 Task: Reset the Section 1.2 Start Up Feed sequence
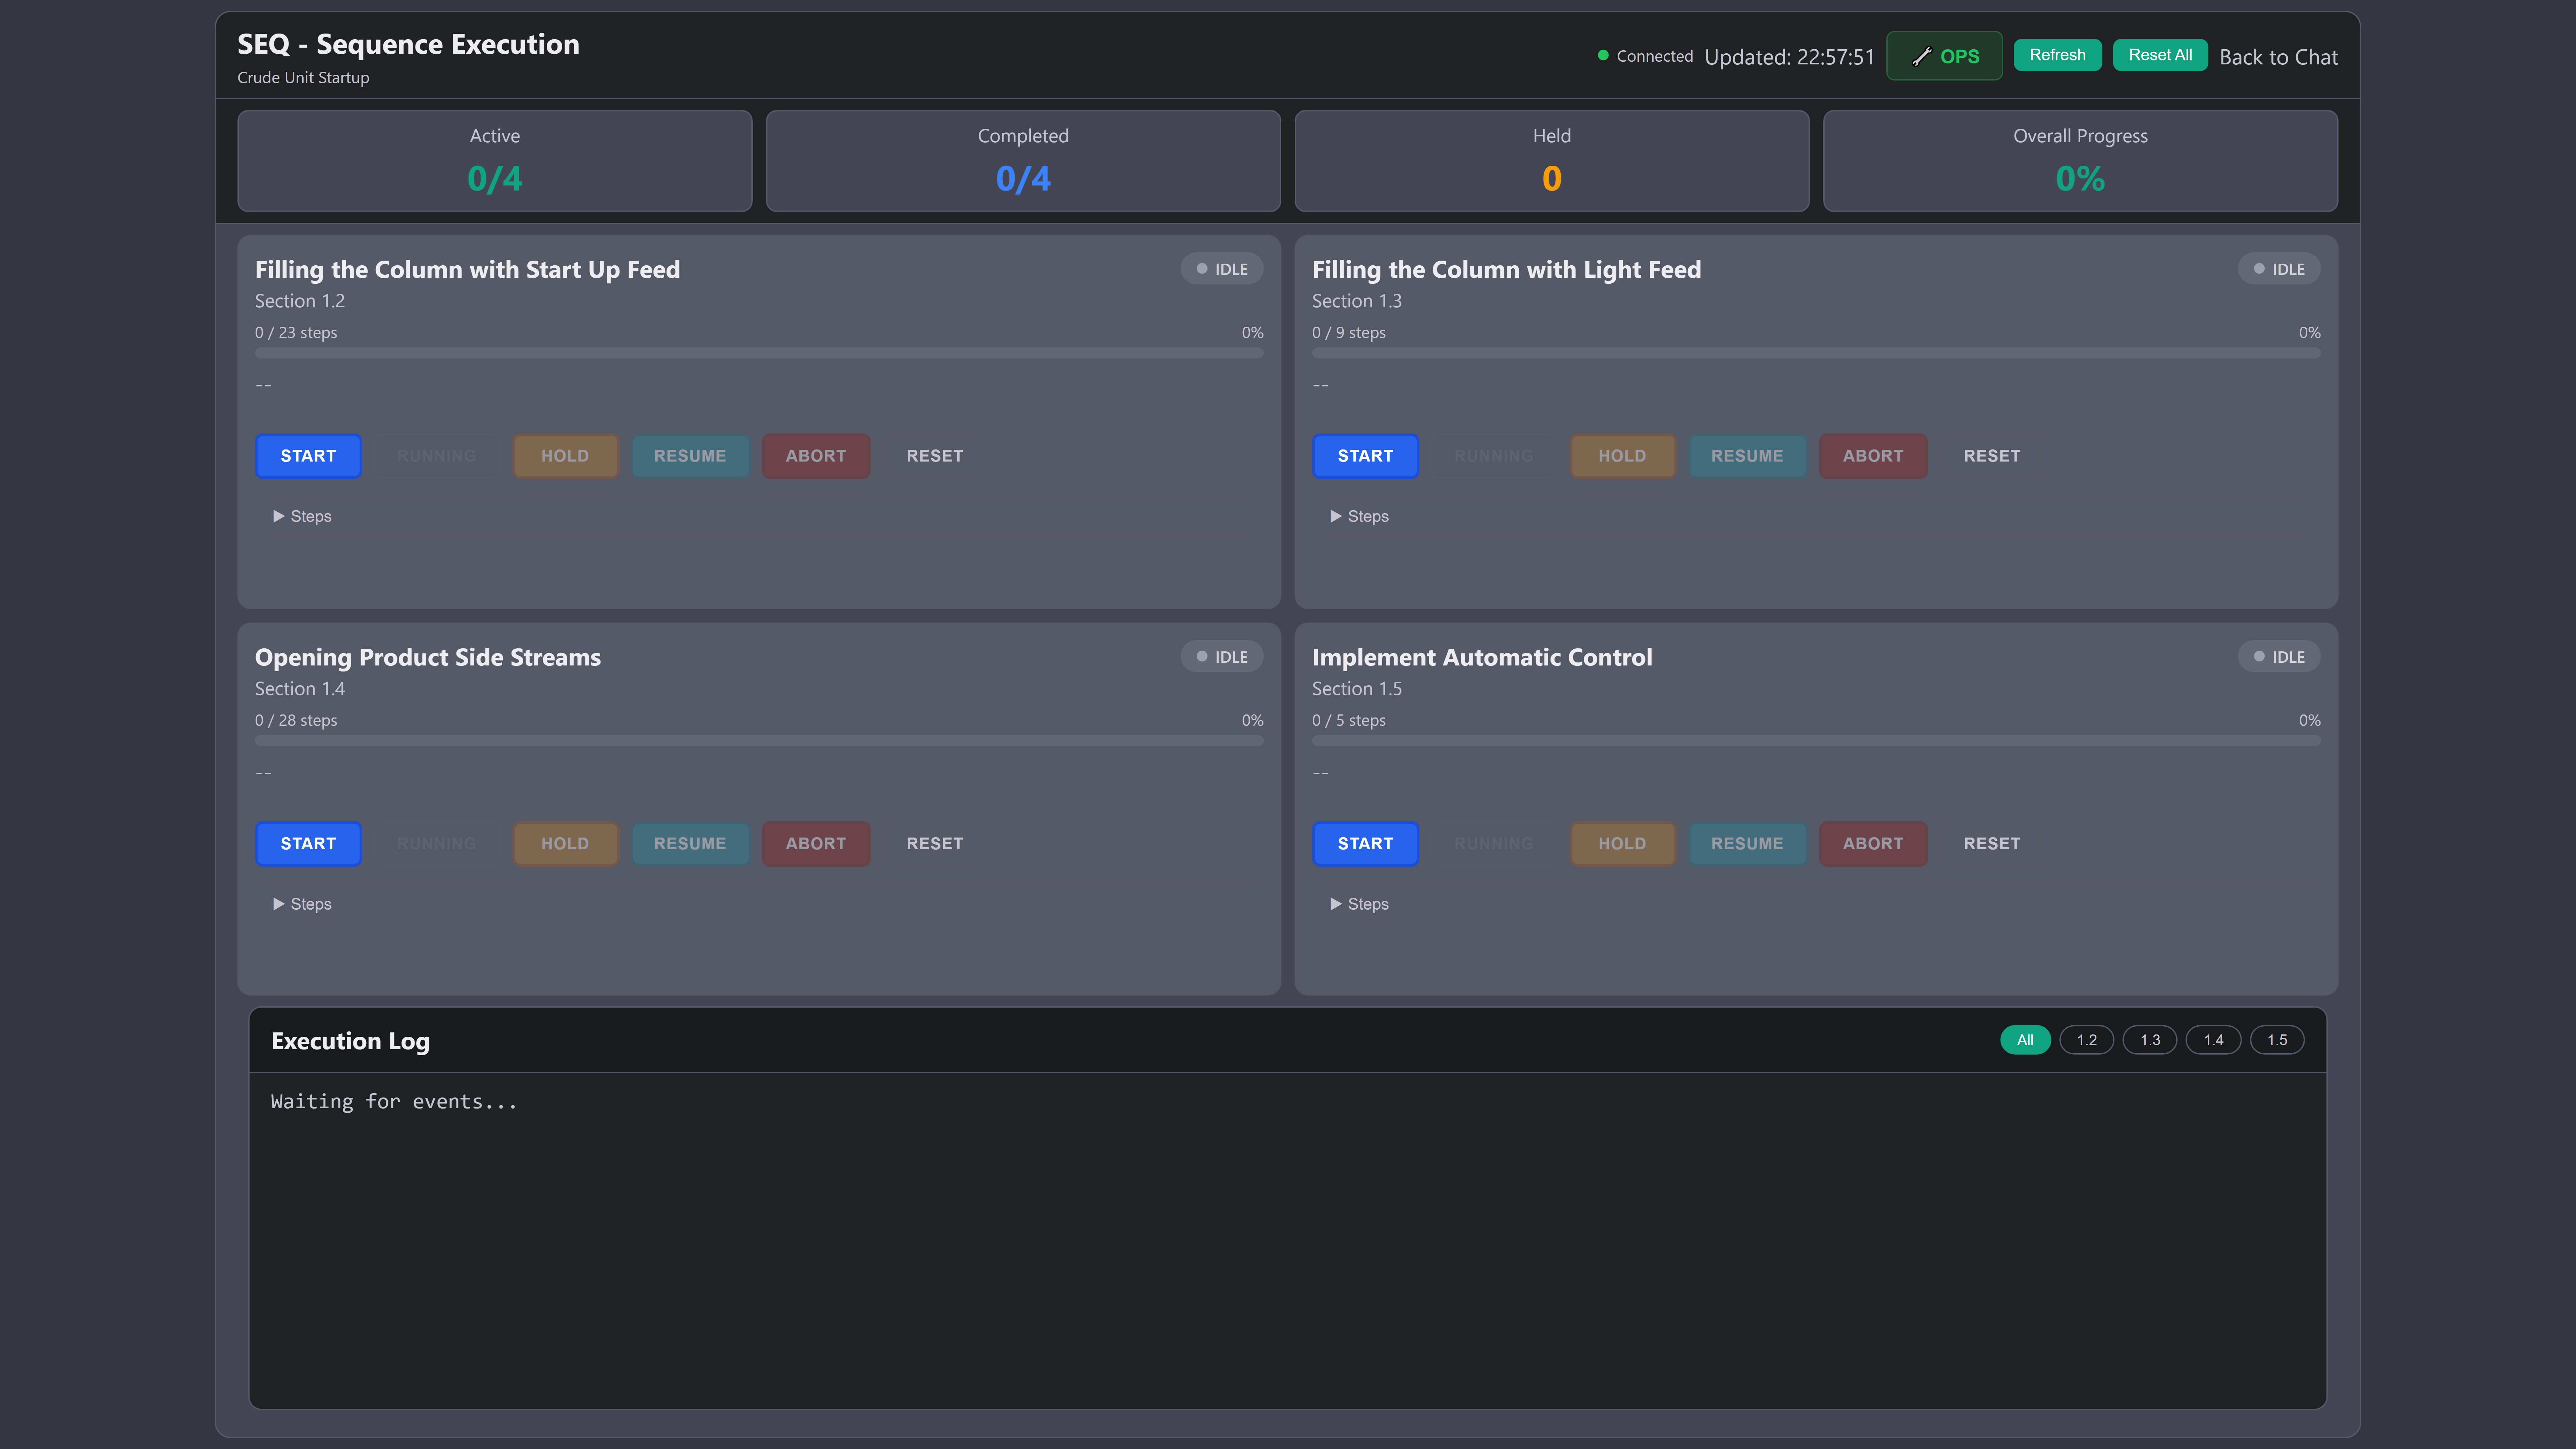935,456
